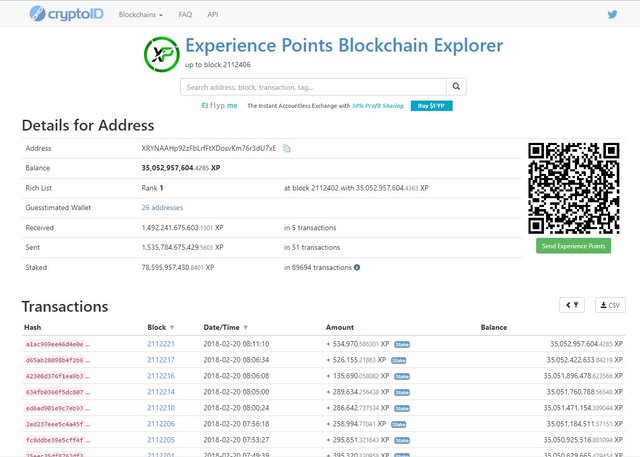
Task: Click the flyp.me ad link
Action: pos(220,105)
